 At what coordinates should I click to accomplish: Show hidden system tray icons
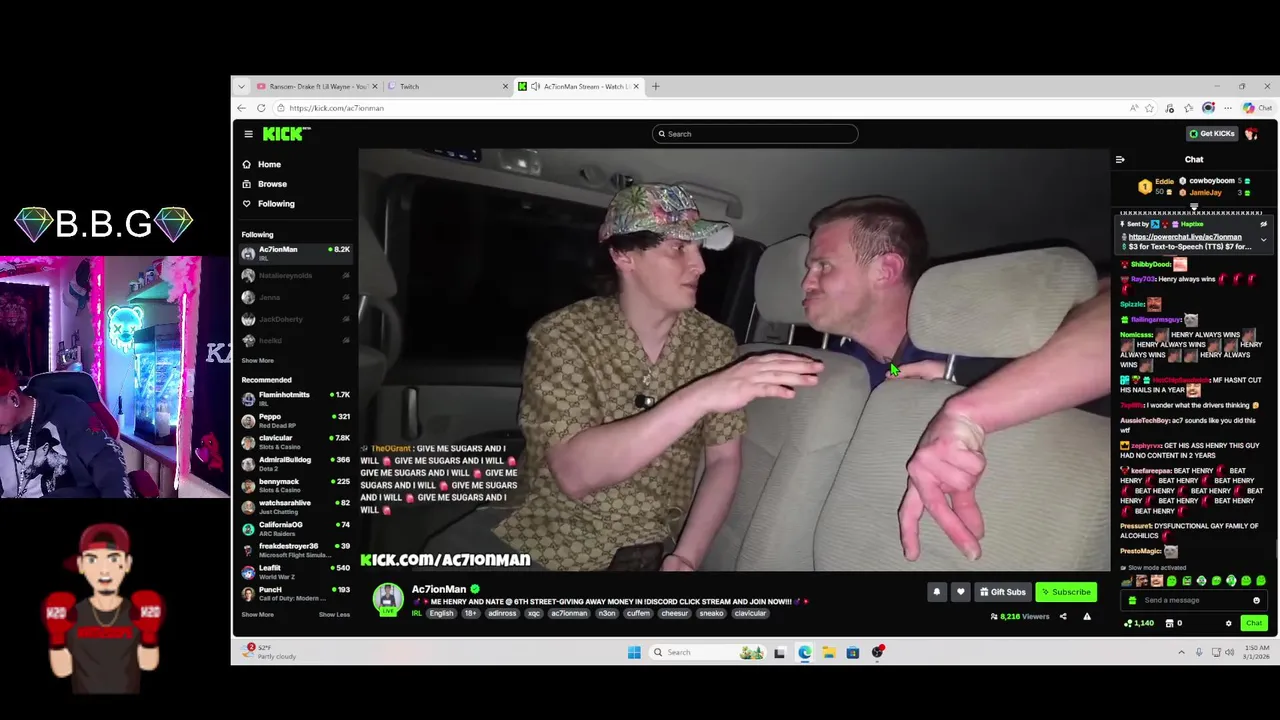tap(1181, 653)
